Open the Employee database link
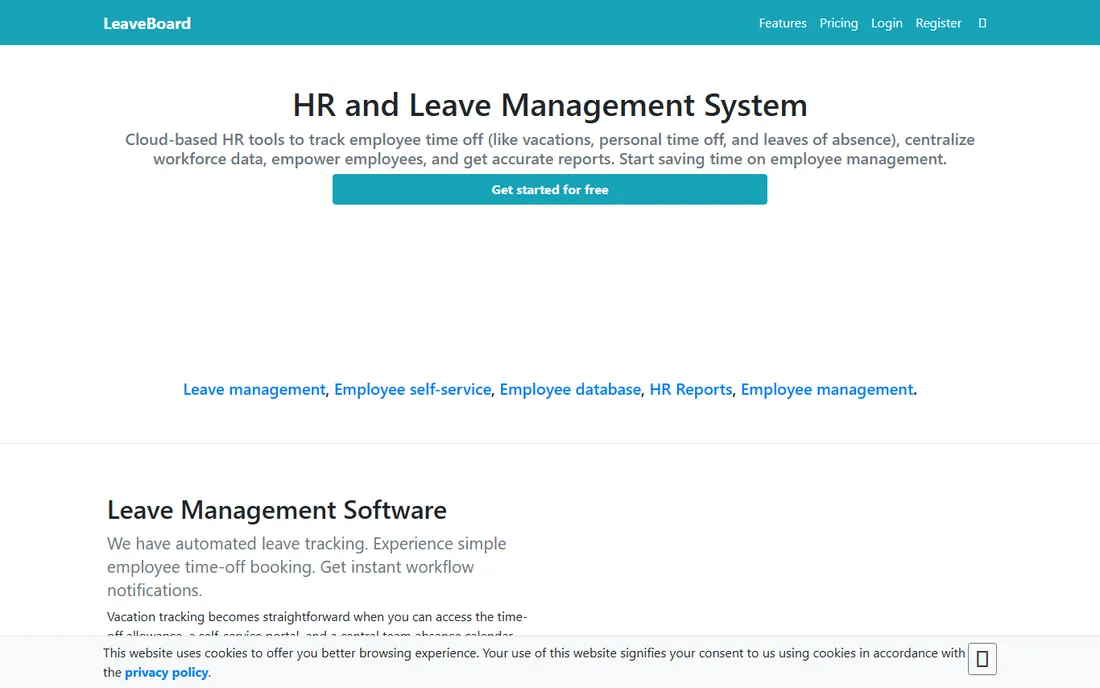The image size is (1100, 688). [x=570, y=389]
